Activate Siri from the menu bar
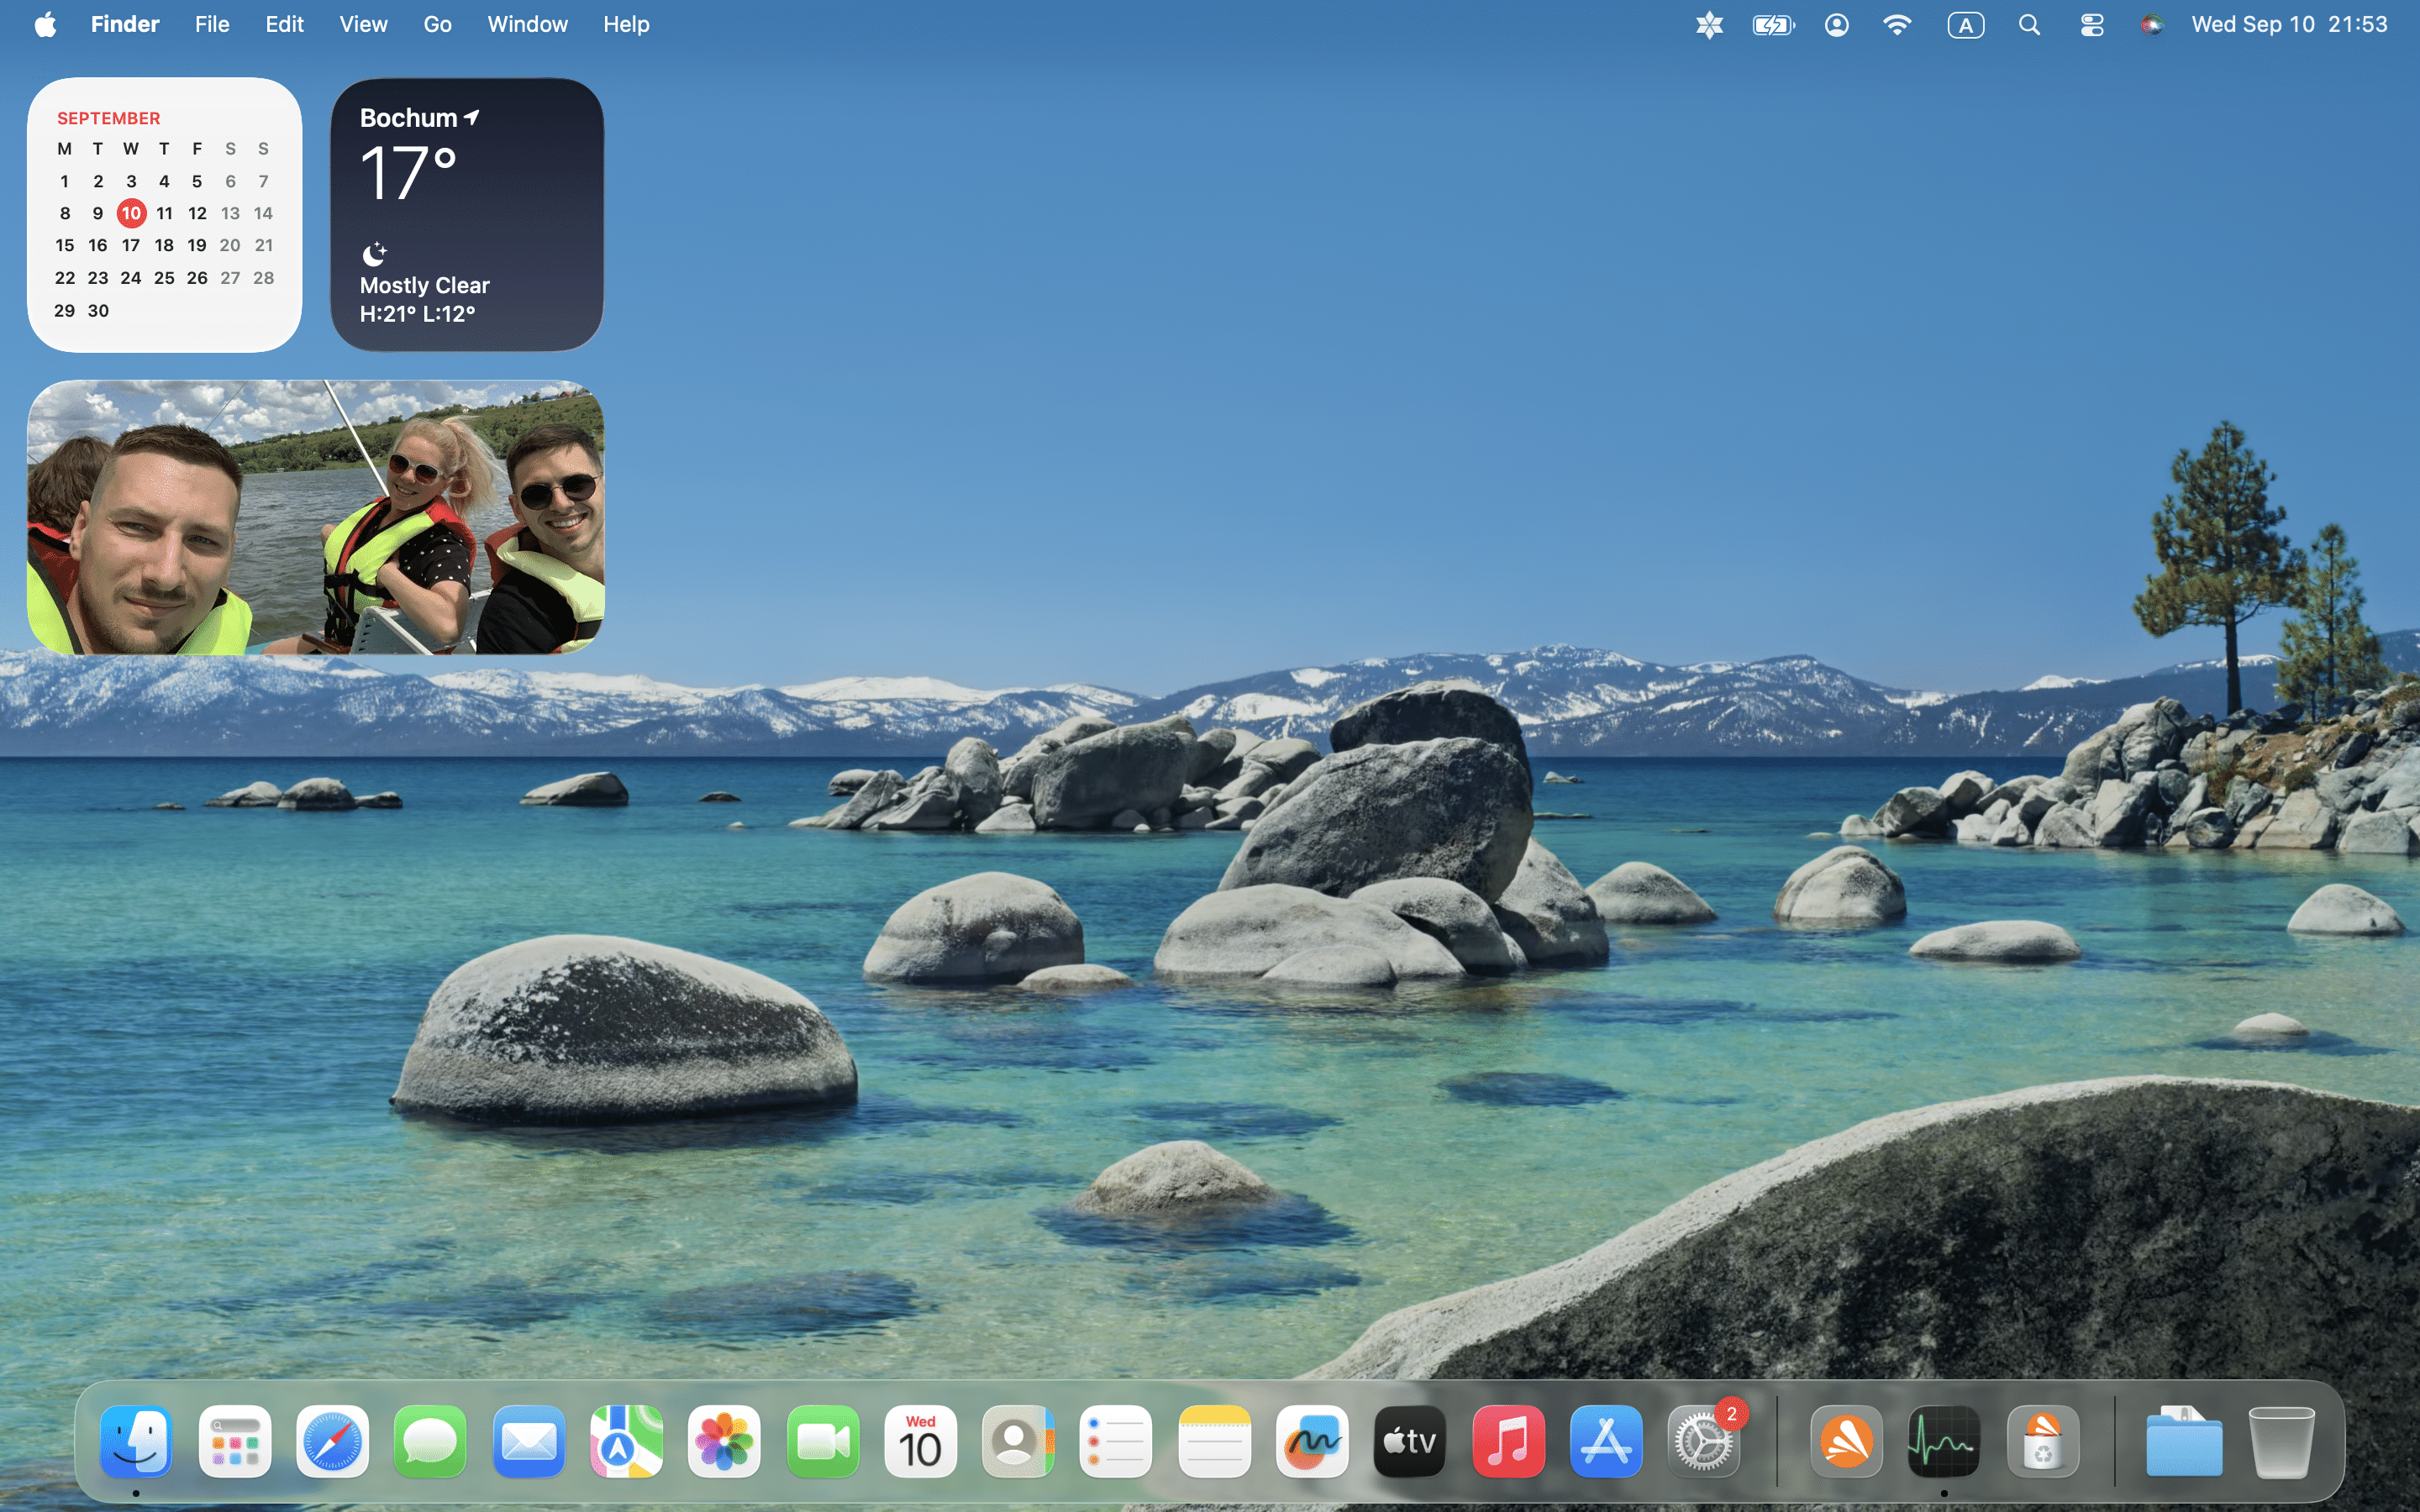 [2152, 25]
